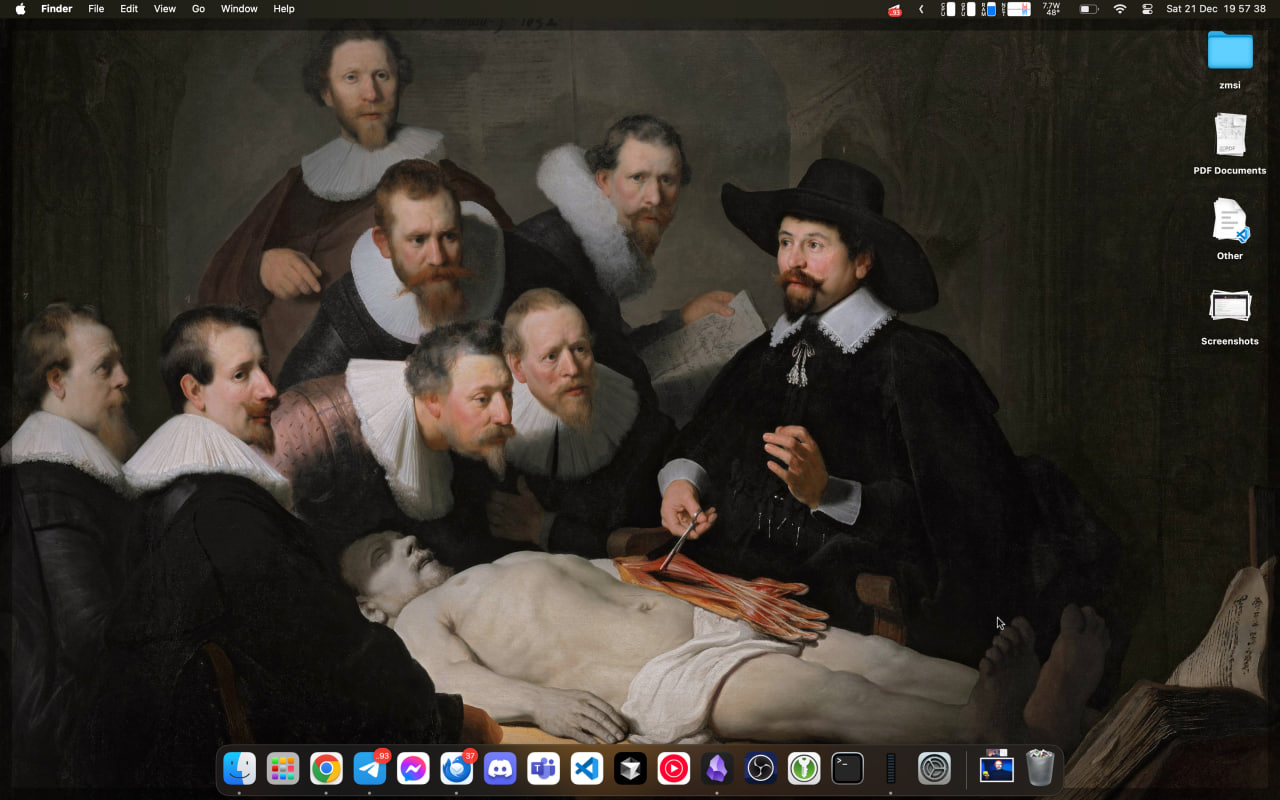Open the Screenshots stack on the desktop

tap(1230, 315)
